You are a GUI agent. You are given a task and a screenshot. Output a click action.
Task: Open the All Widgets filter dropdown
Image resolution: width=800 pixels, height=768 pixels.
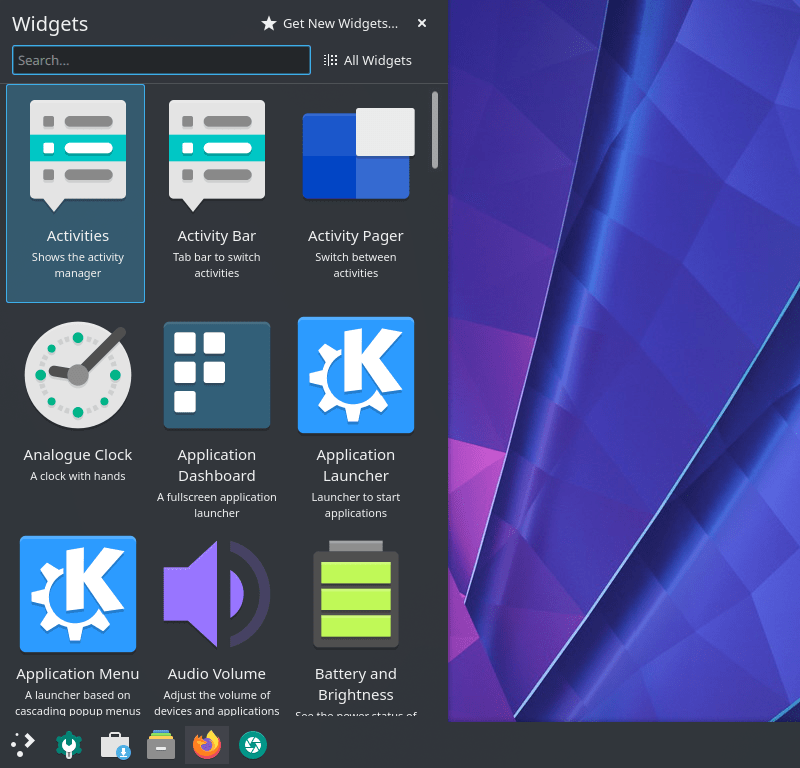click(x=368, y=60)
